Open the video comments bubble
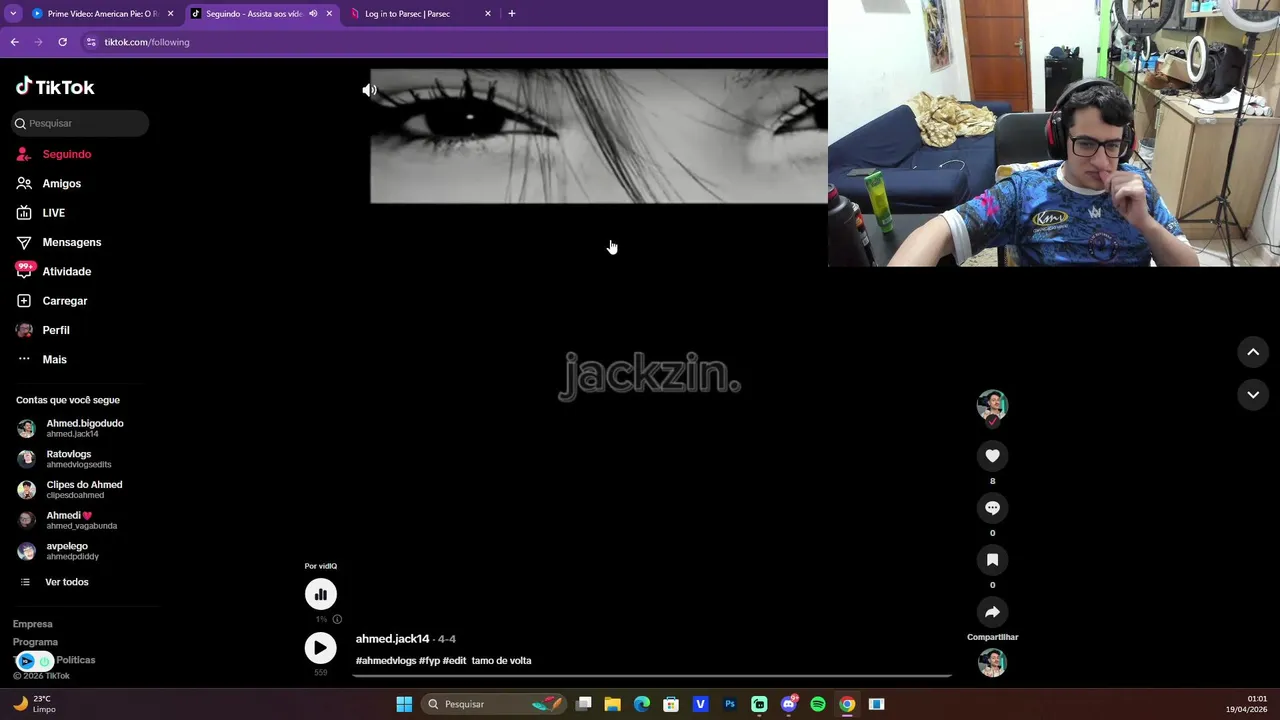The image size is (1280, 720). tap(992, 508)
